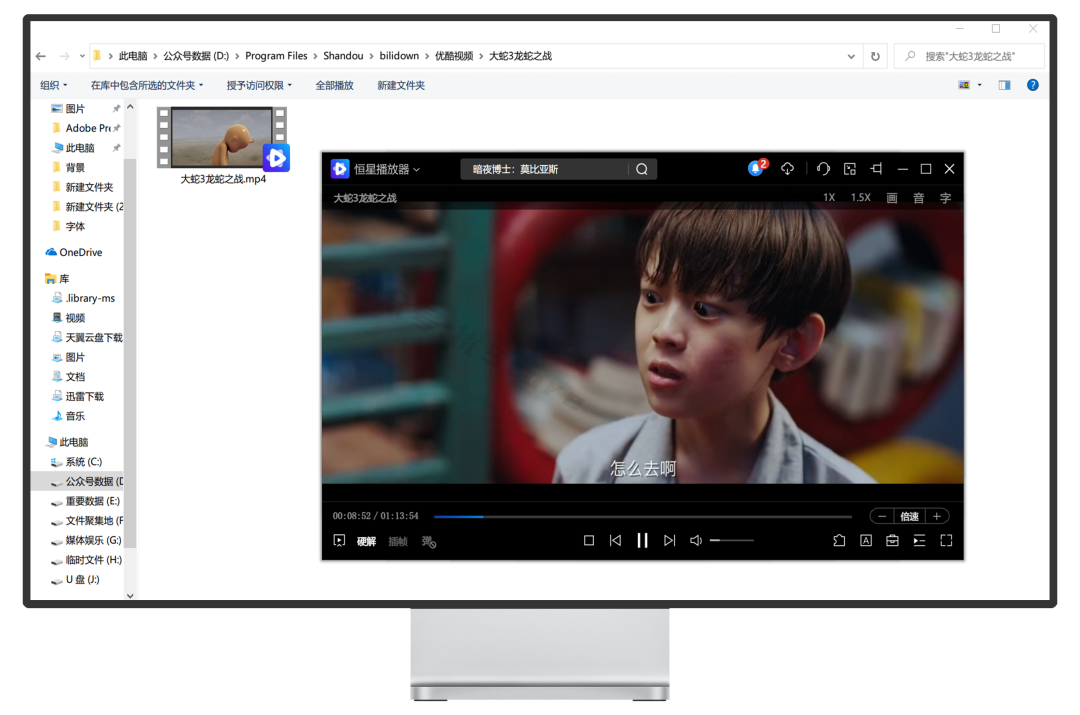This screenshot has width=1080, height=715.
Task: Open subtitle settings (字)
Action: pos(946,198)
